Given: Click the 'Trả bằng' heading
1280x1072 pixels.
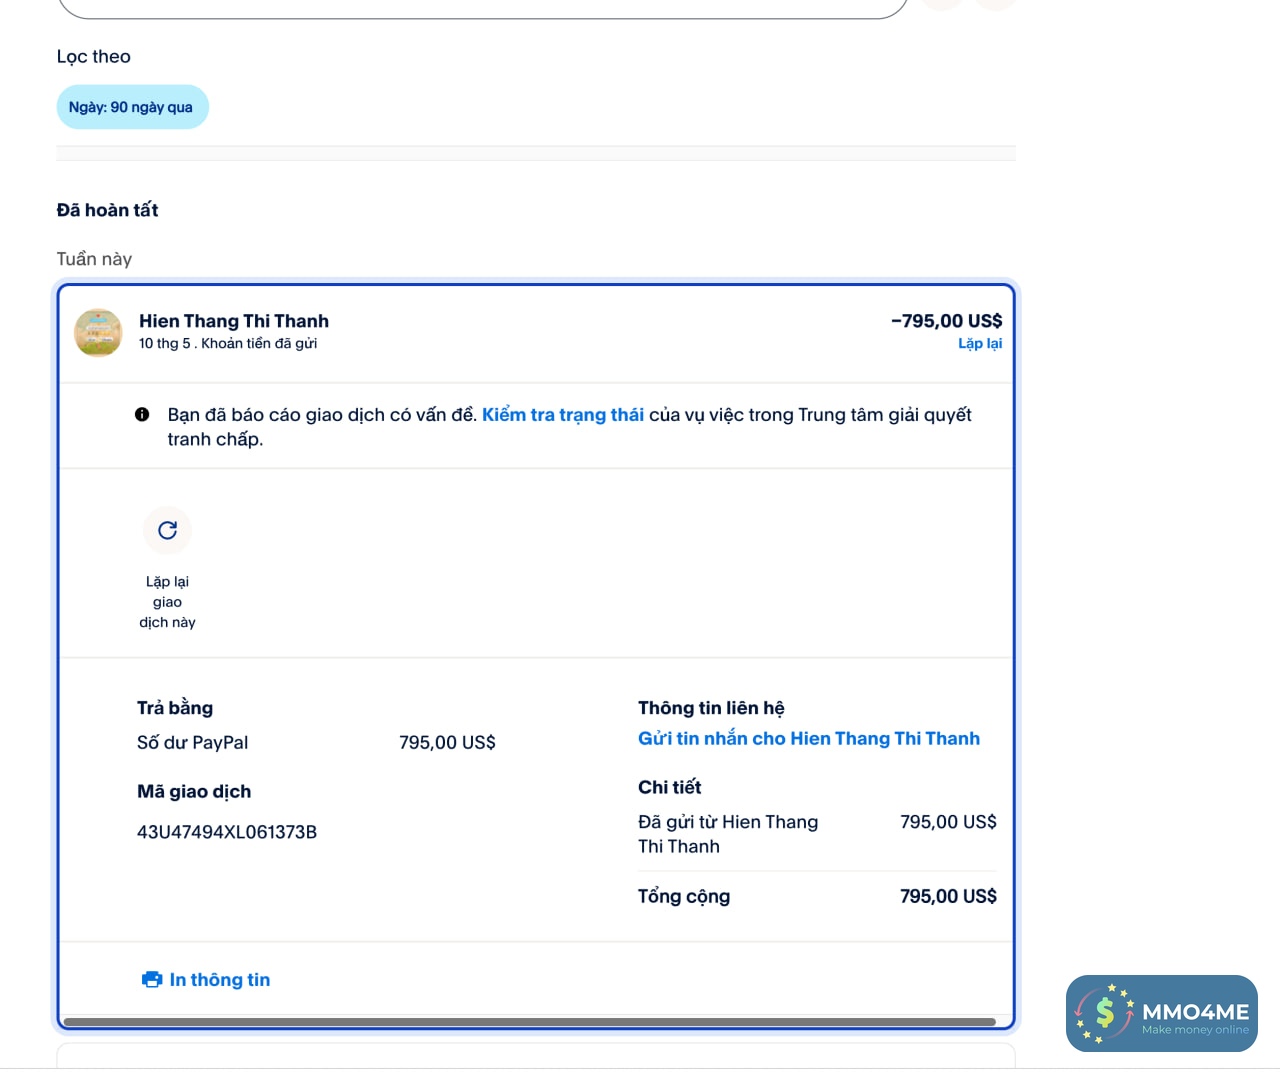Looking at the screenshot, I should tap(175, 708).
